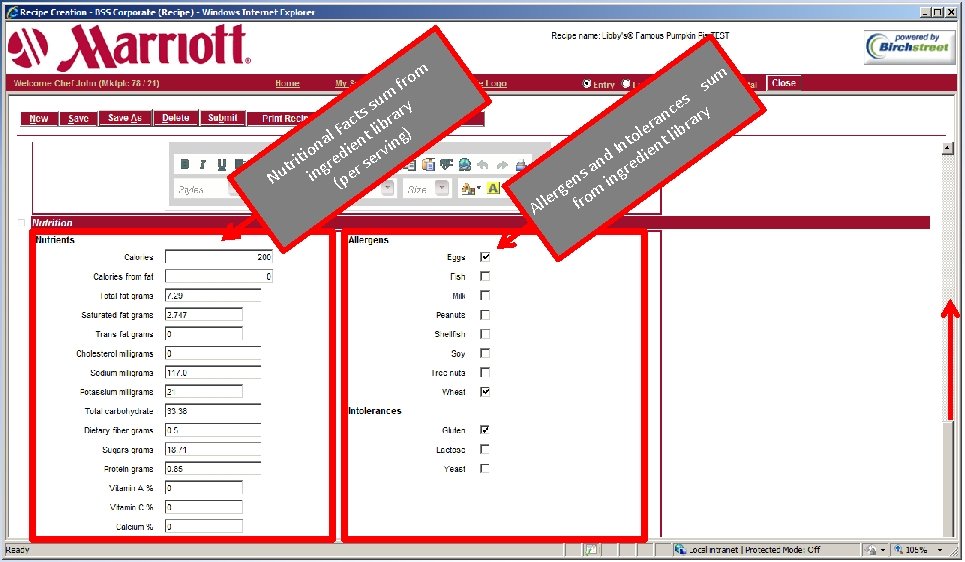The width and height of the screenshot is (965, 562).
Task: Click the Trans fat grams field
Action: coord(204,334)
